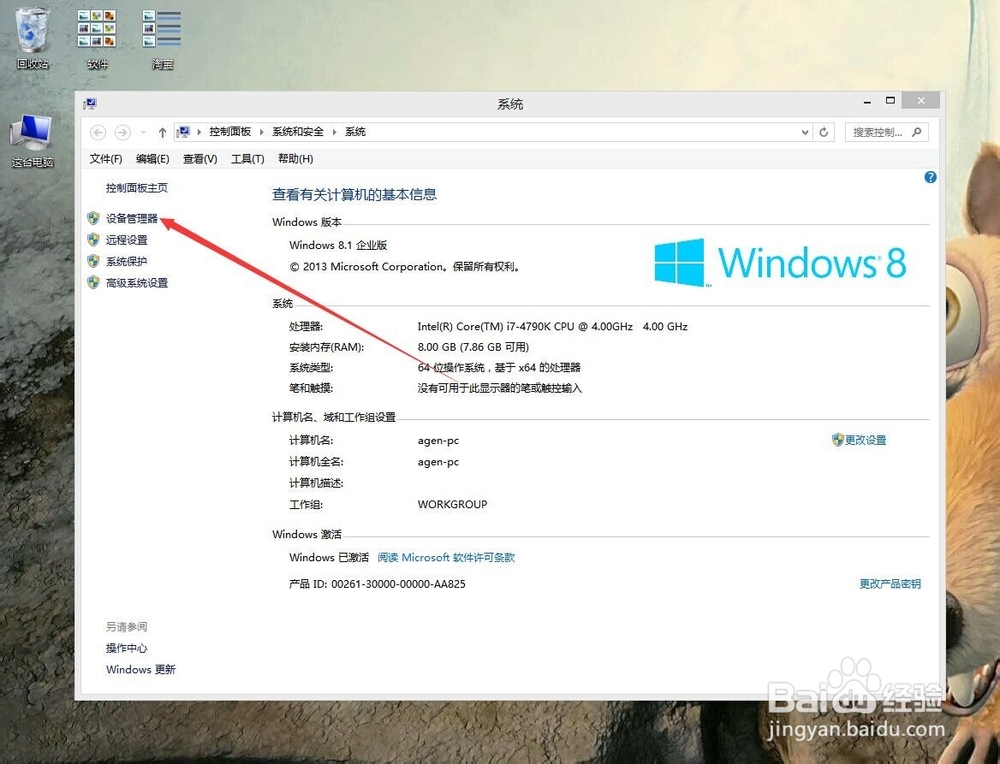Open the 帮助(H) menu
1000x764 pixels.
pos(295,159)
